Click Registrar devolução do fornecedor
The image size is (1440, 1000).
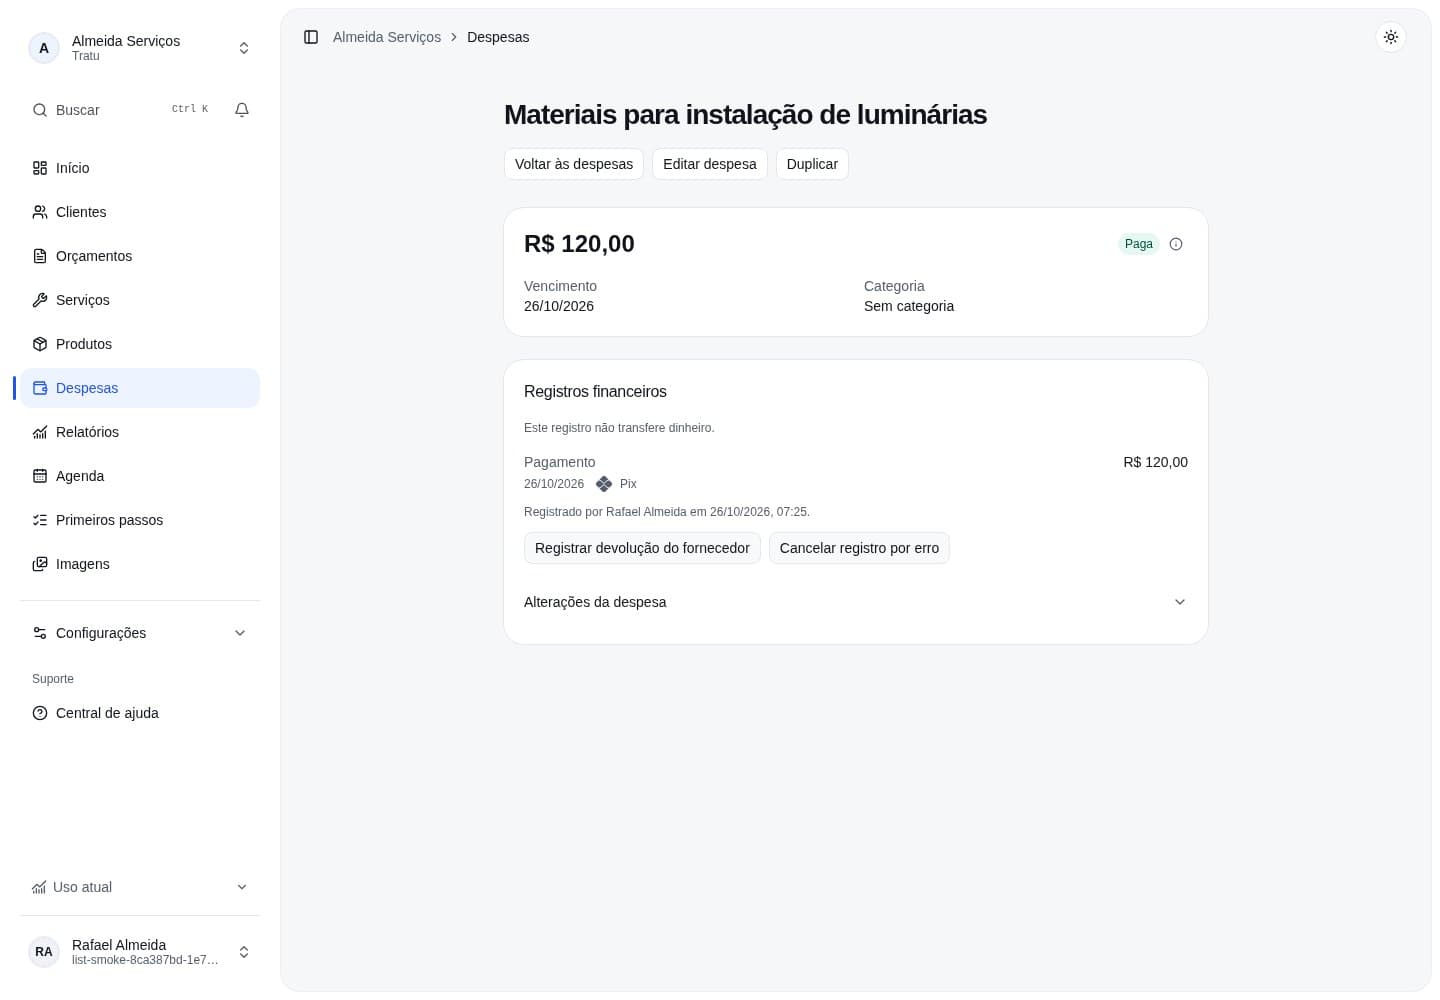[642, 548]
